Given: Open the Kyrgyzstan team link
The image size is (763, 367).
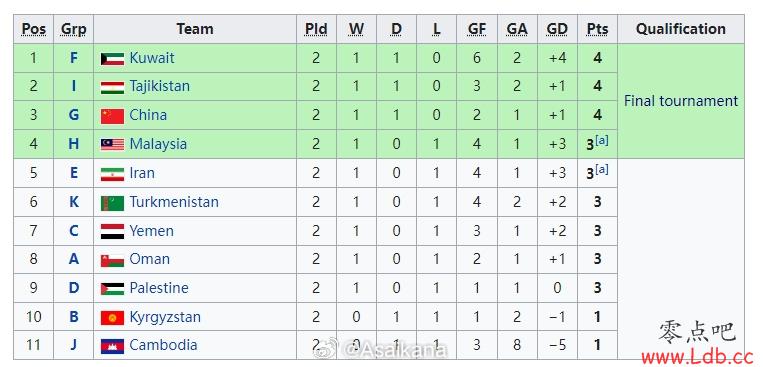Looking at the screenshot, I should [165, 317].
